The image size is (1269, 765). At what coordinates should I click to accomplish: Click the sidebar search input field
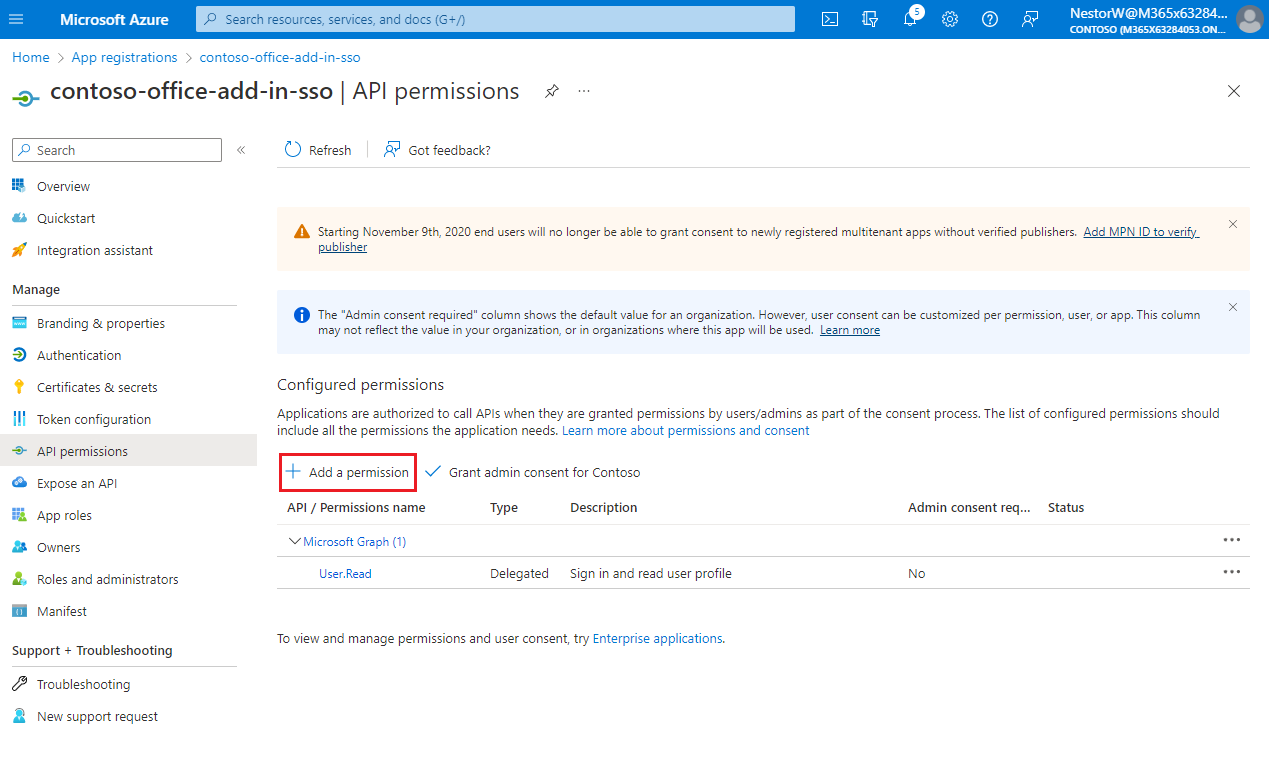coord(116,149)
